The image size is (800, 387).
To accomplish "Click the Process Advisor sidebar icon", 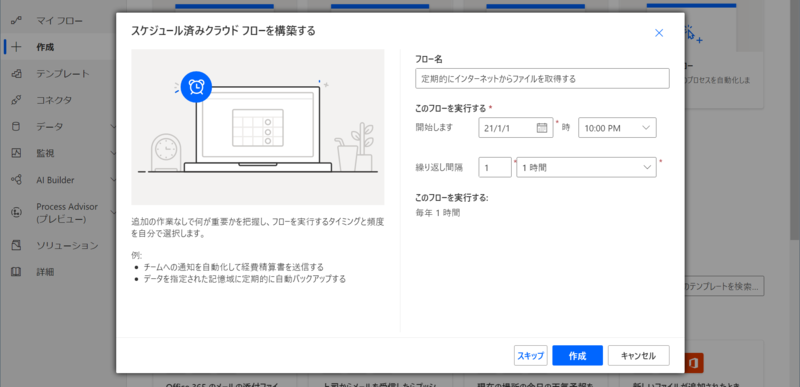I will click(16, 213).
